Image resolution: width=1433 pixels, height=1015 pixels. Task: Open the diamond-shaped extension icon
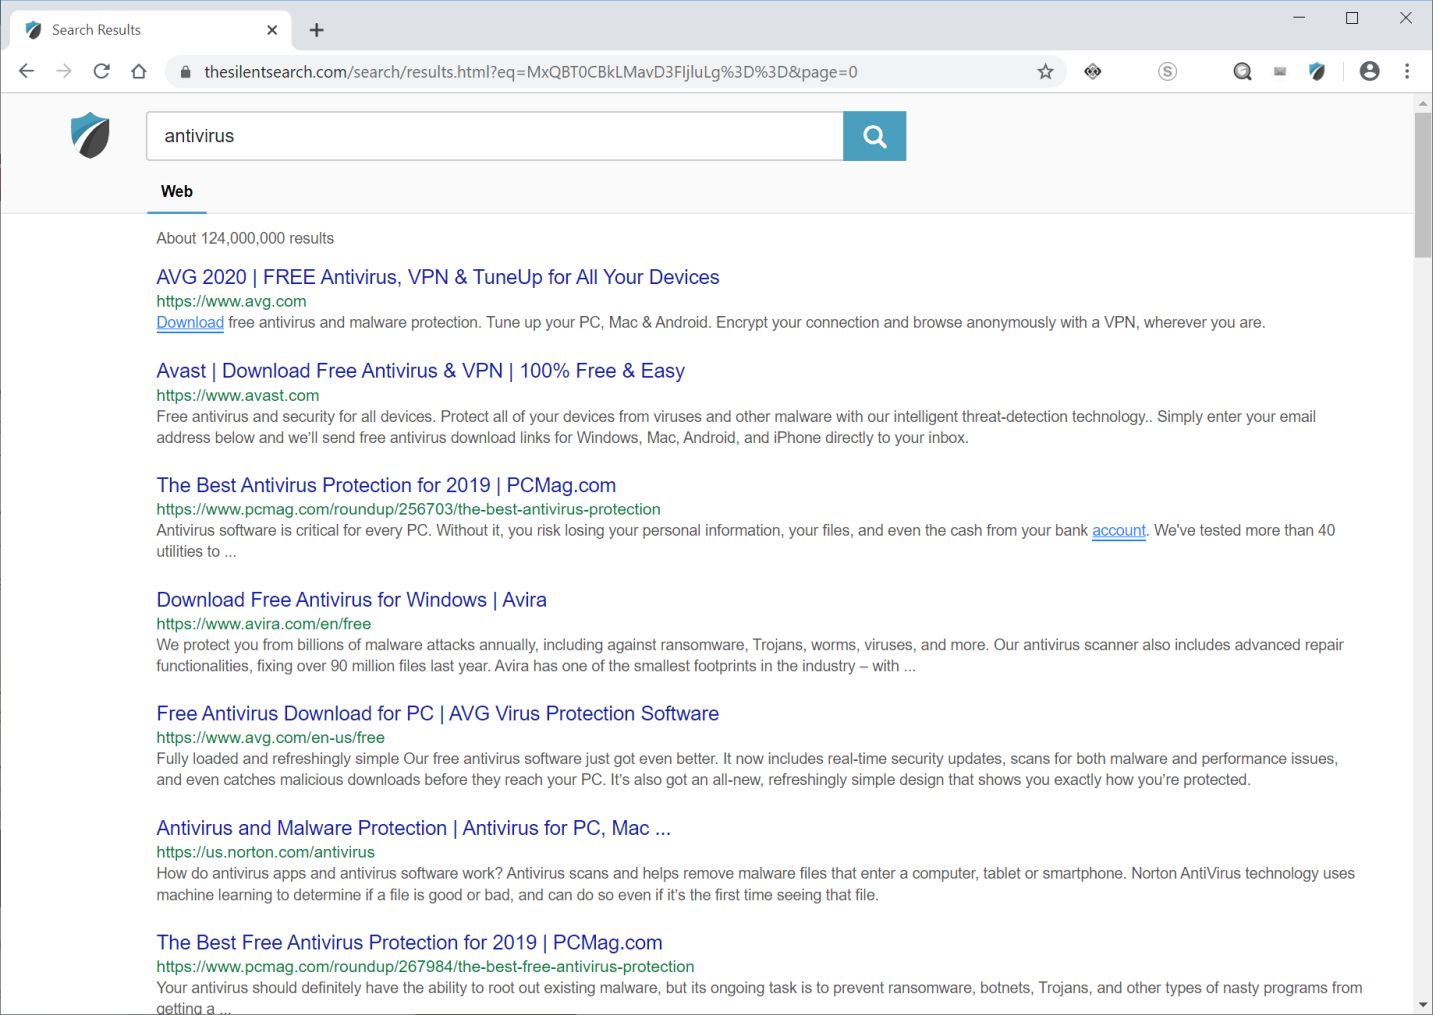coord(1092,71)
